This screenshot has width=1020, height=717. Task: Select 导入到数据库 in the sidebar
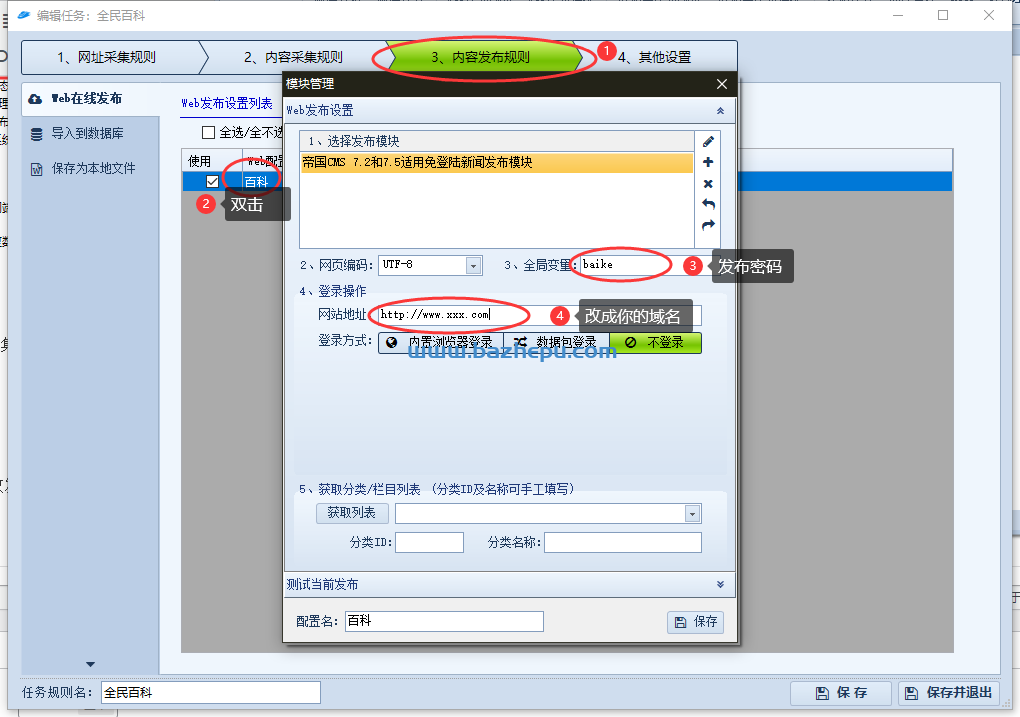(87, 133)
